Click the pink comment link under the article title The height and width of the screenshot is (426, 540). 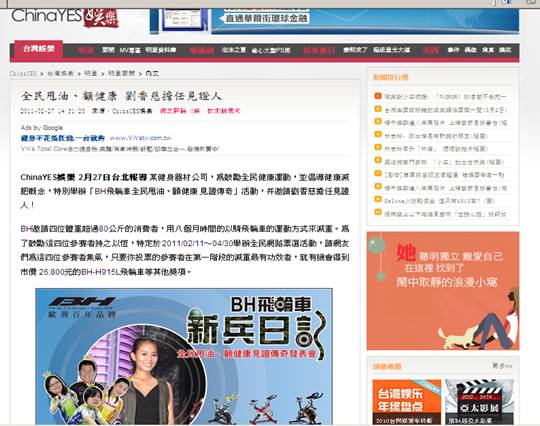180,111
